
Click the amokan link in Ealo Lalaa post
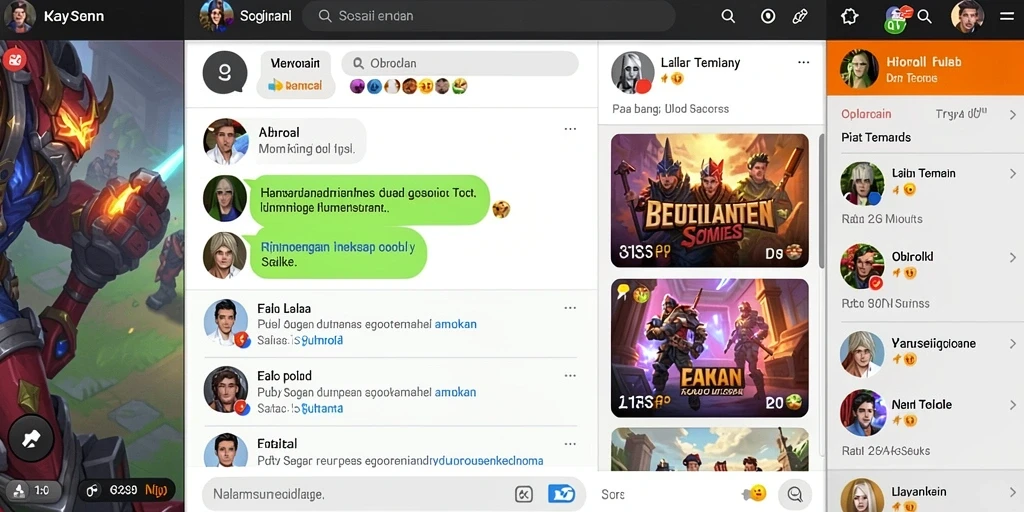(455, 324)
